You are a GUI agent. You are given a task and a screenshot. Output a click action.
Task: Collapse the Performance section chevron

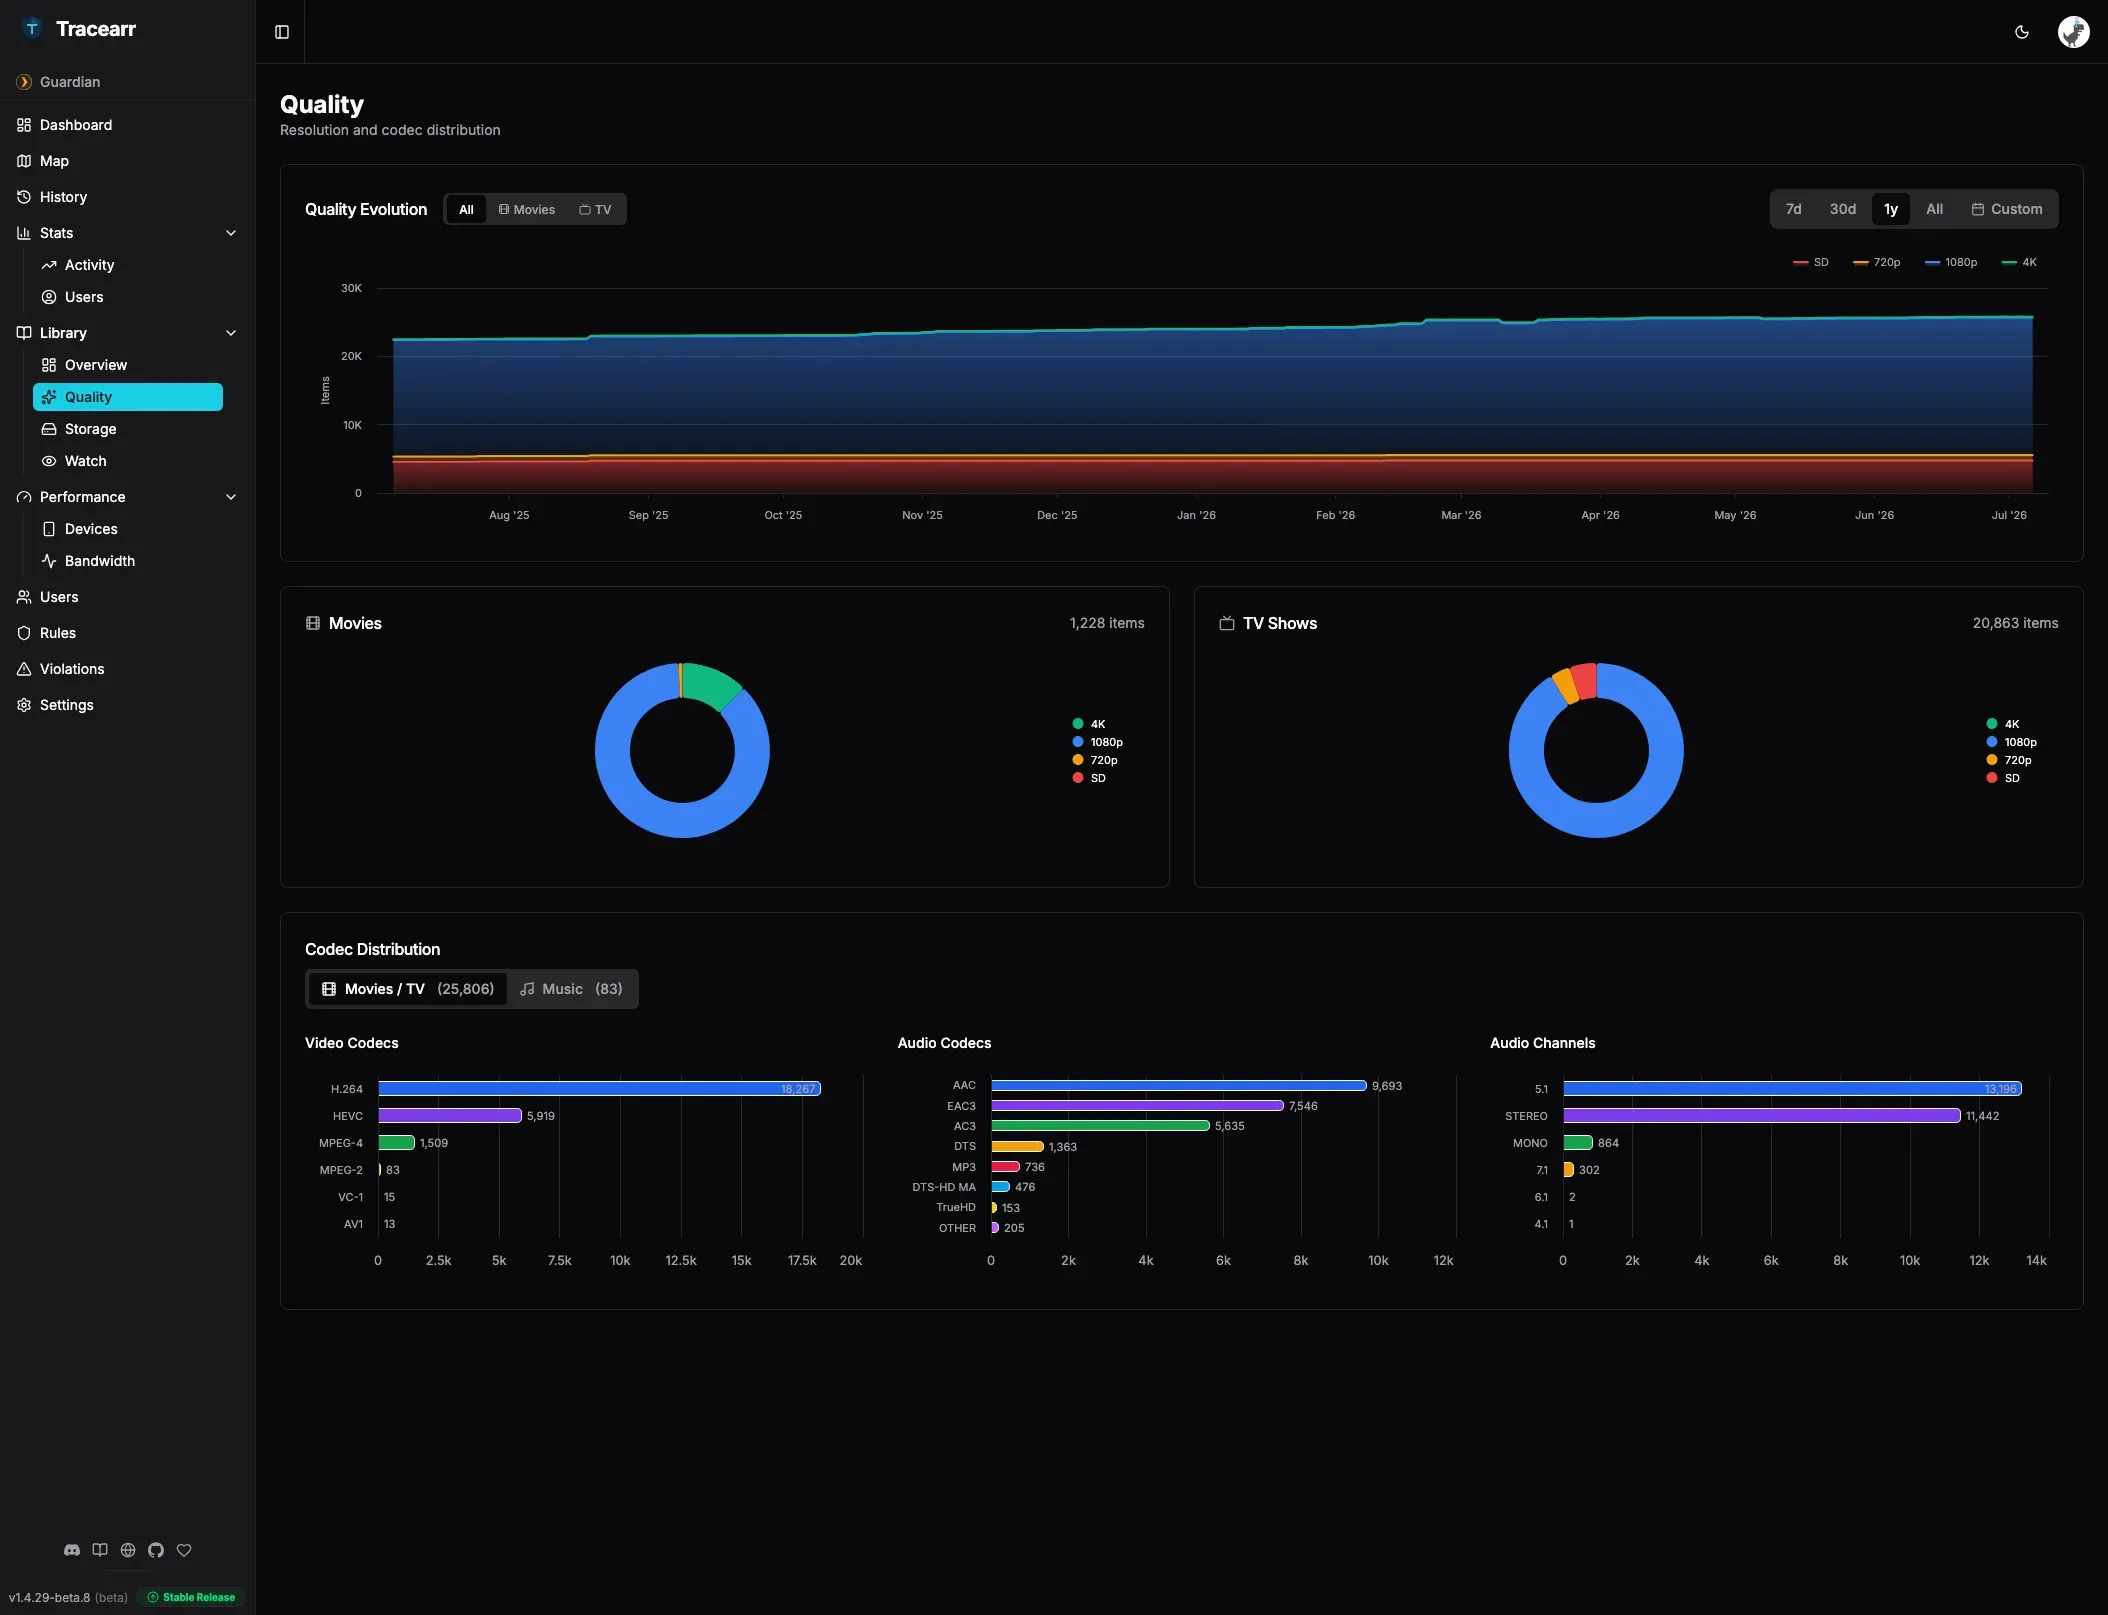(231, 497)
